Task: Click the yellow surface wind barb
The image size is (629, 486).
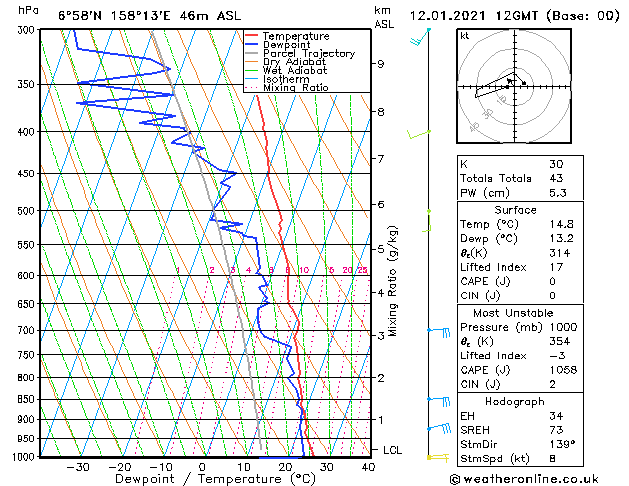Action: [438, 458]
